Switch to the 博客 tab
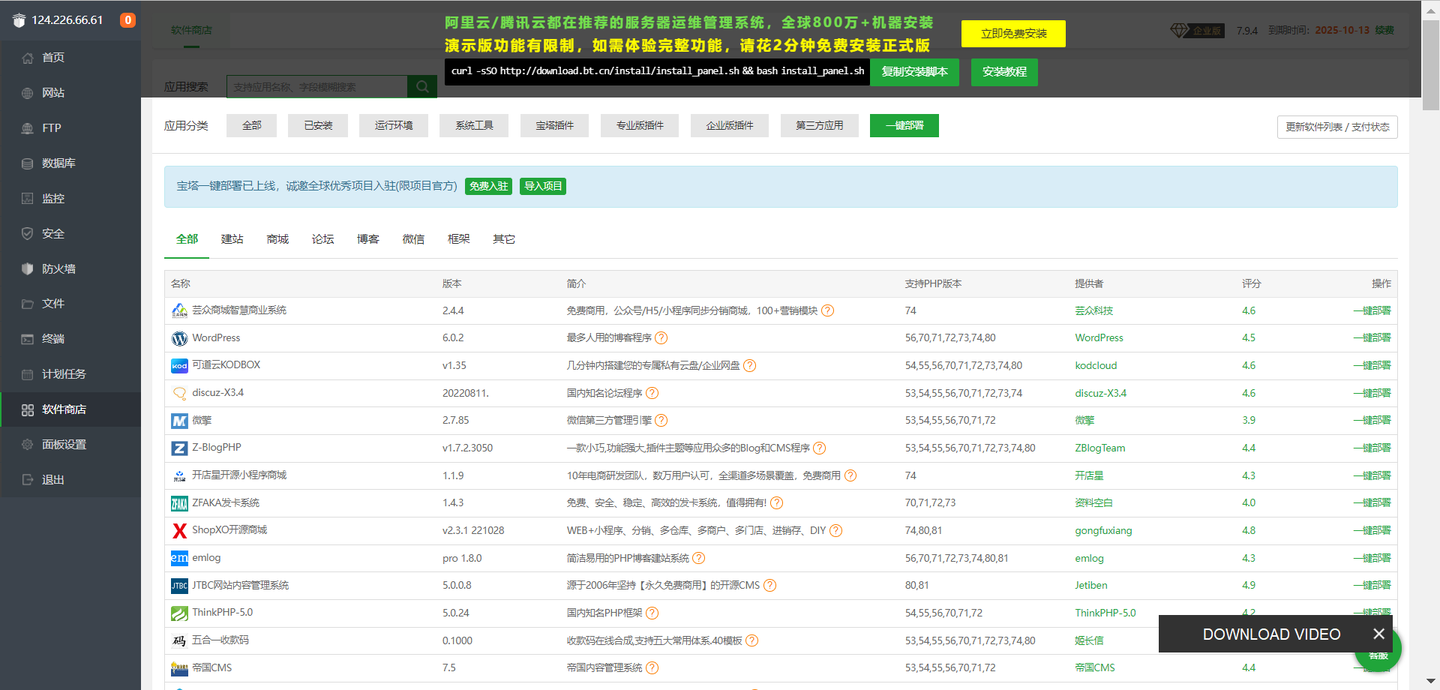Image resolution: width=1440 pixels, height=690 pixels. tap(368, 239)
